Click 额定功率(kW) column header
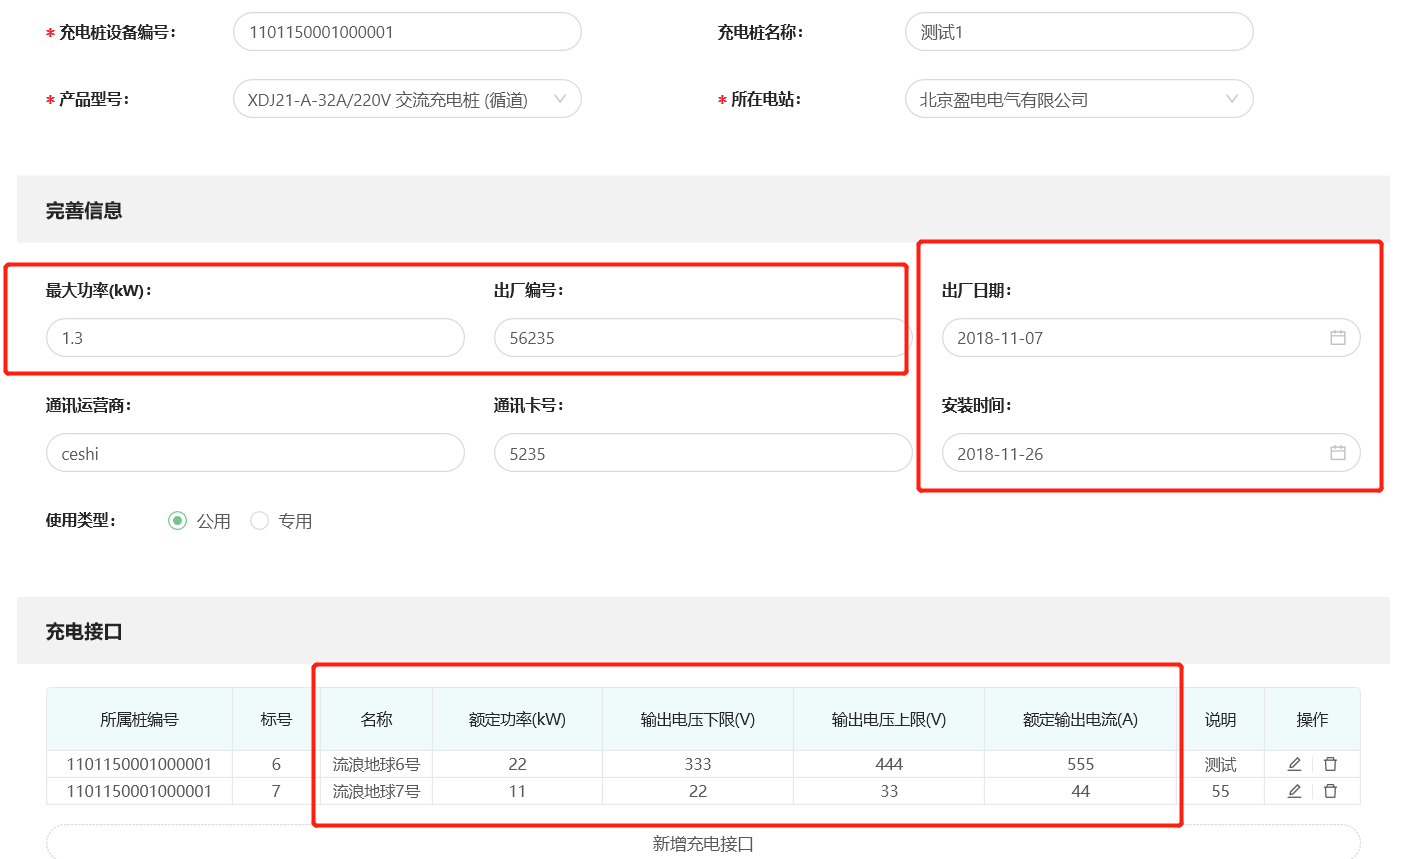1409x859 pixels. 517,719
